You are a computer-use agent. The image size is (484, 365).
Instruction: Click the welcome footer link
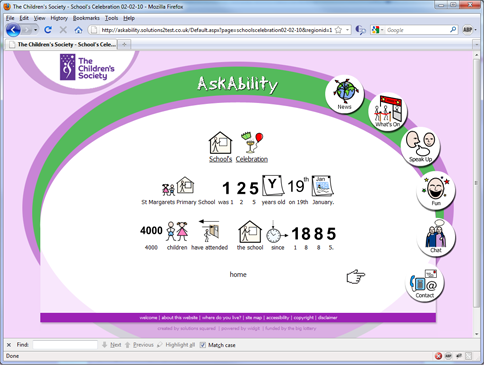point(148,318)
